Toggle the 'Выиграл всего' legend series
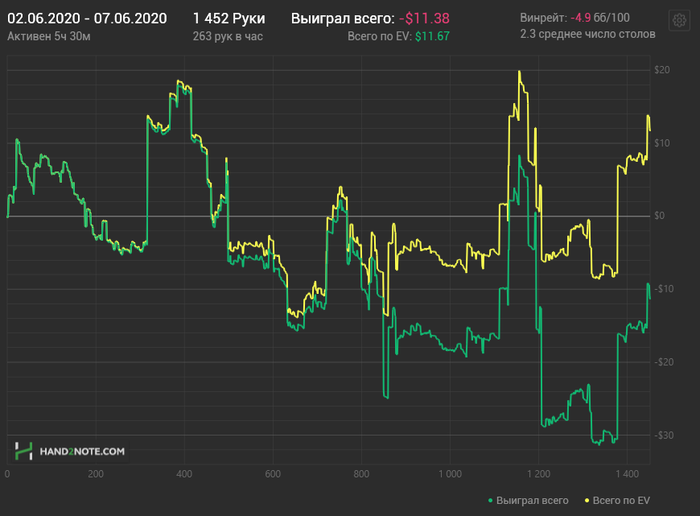700x516 pixels. (x=528, y=500)
